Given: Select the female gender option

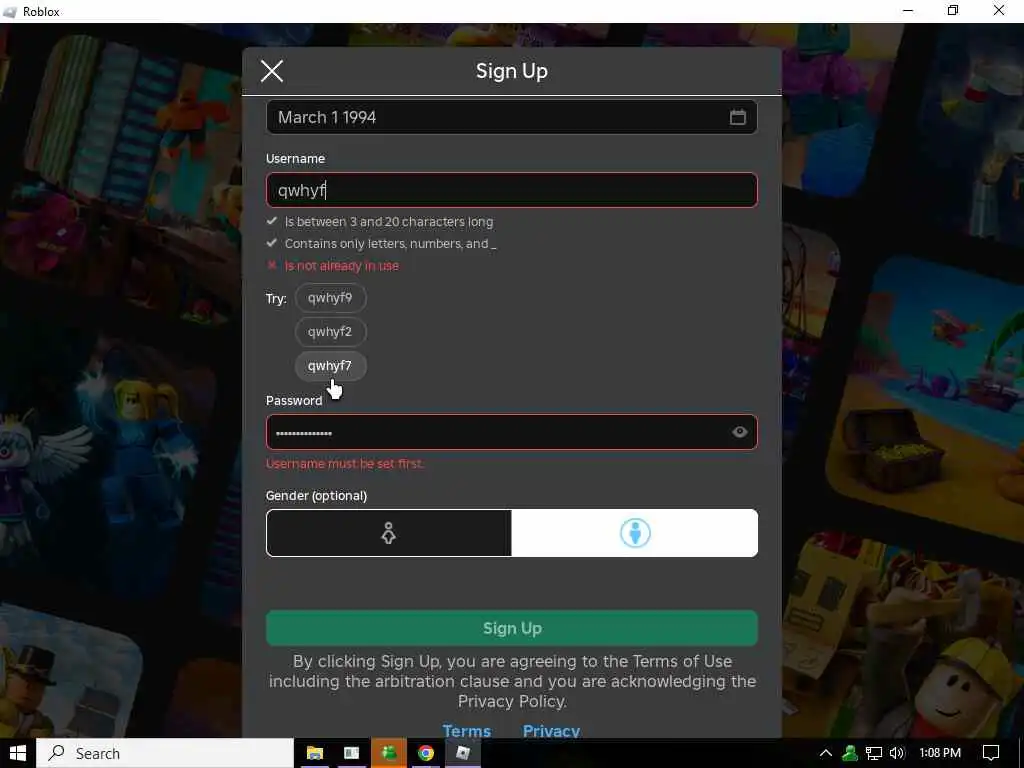Looking at the screenshot, I should [389, 533].
